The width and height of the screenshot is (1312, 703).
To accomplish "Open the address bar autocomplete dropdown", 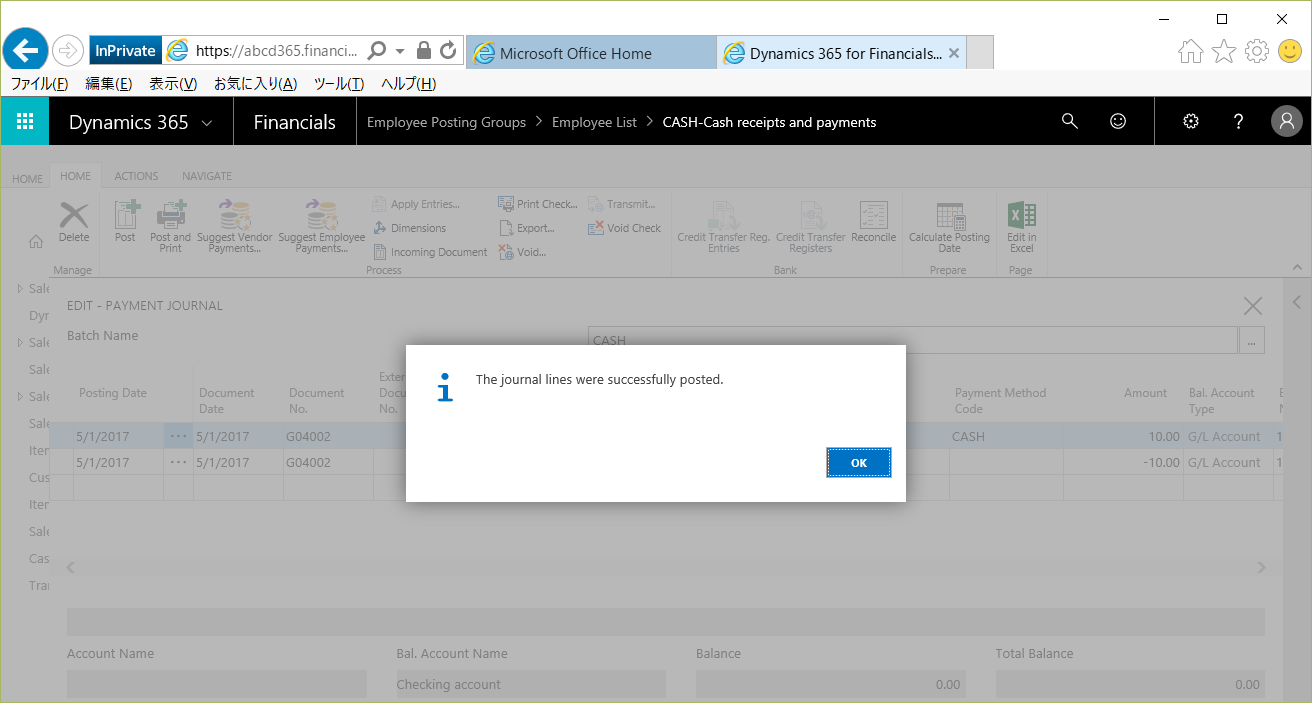I will [400, 50].
